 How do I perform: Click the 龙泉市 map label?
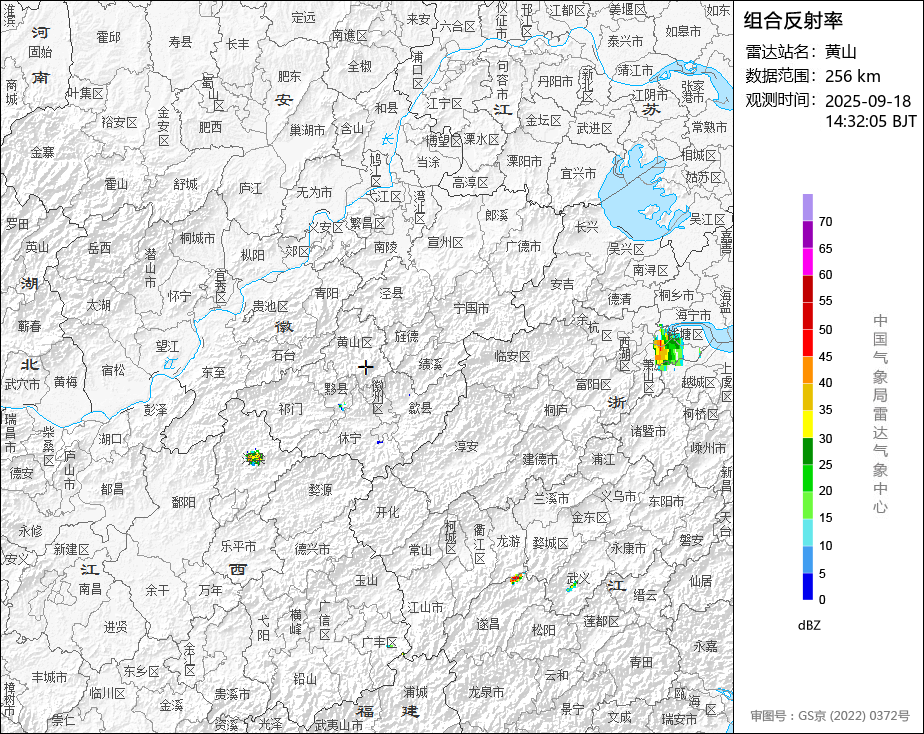click(x=486, y=692)
